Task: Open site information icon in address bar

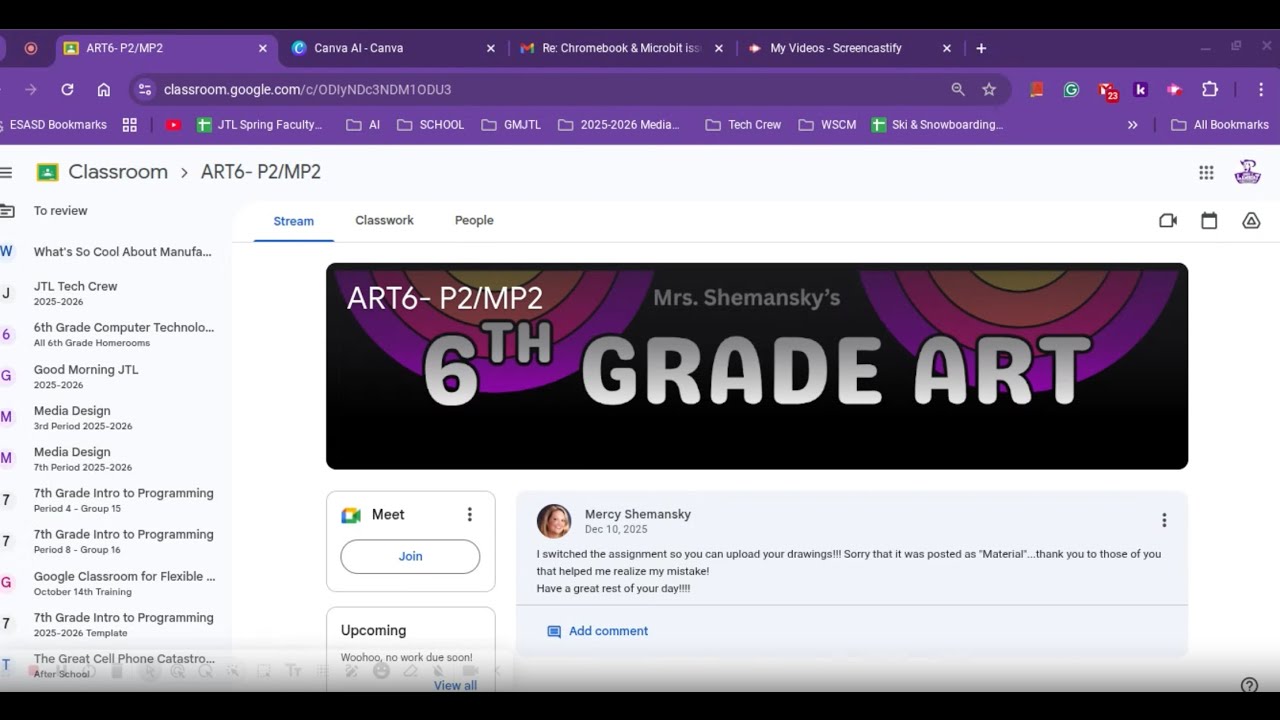Action: [145, 89]
